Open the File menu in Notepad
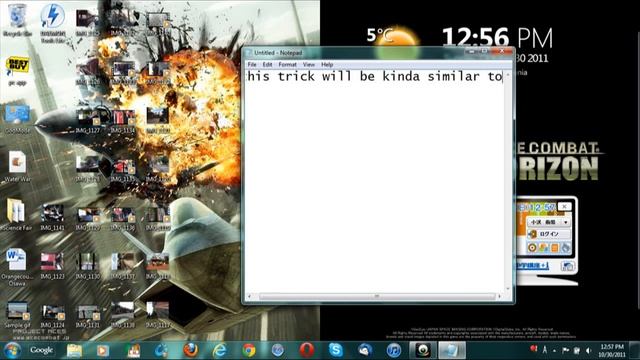640x360 pixels. click(x=252, y=64)
